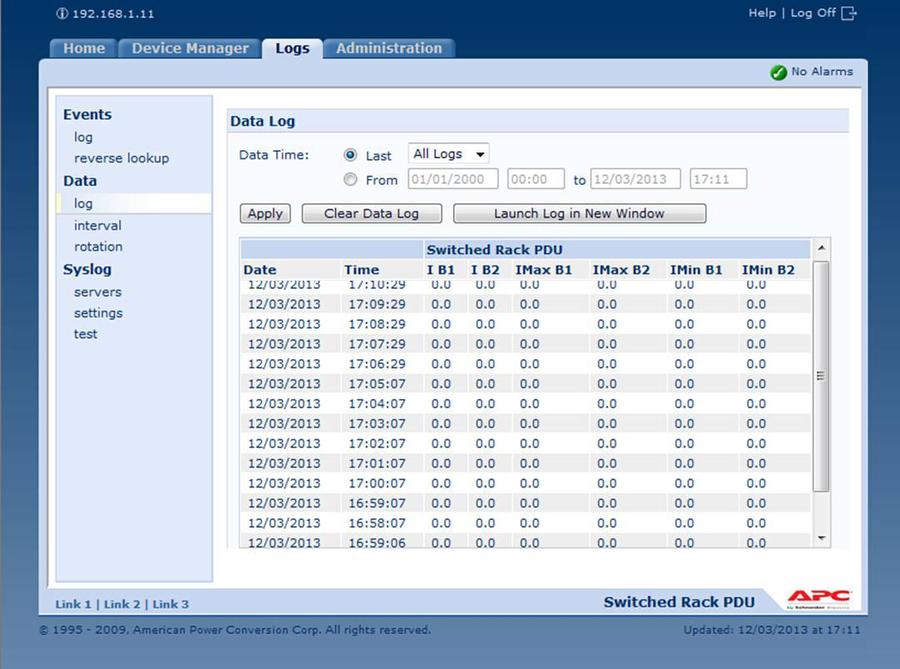
Task: Click the green No Alarms status icon
Action: point(778,72)
